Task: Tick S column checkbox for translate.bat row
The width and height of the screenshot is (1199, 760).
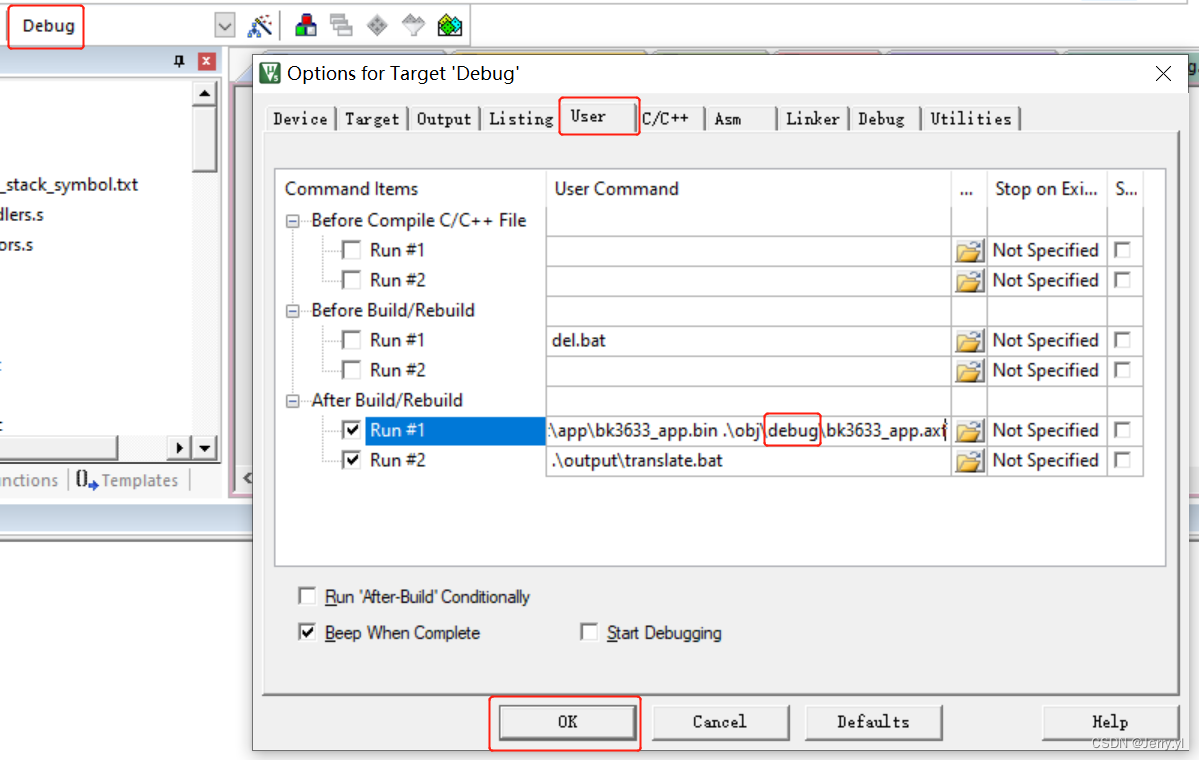Action: coord(1123,460)
